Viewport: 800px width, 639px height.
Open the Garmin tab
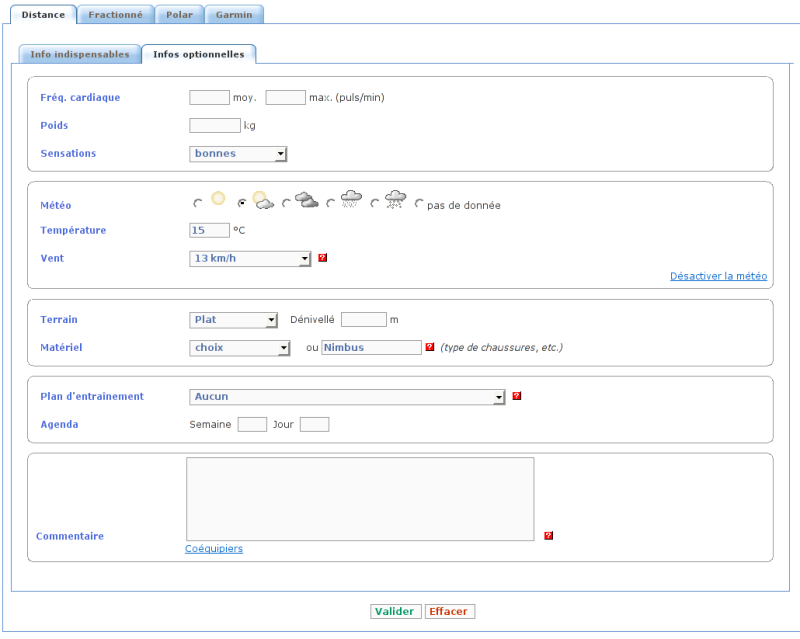click(234, 15)
